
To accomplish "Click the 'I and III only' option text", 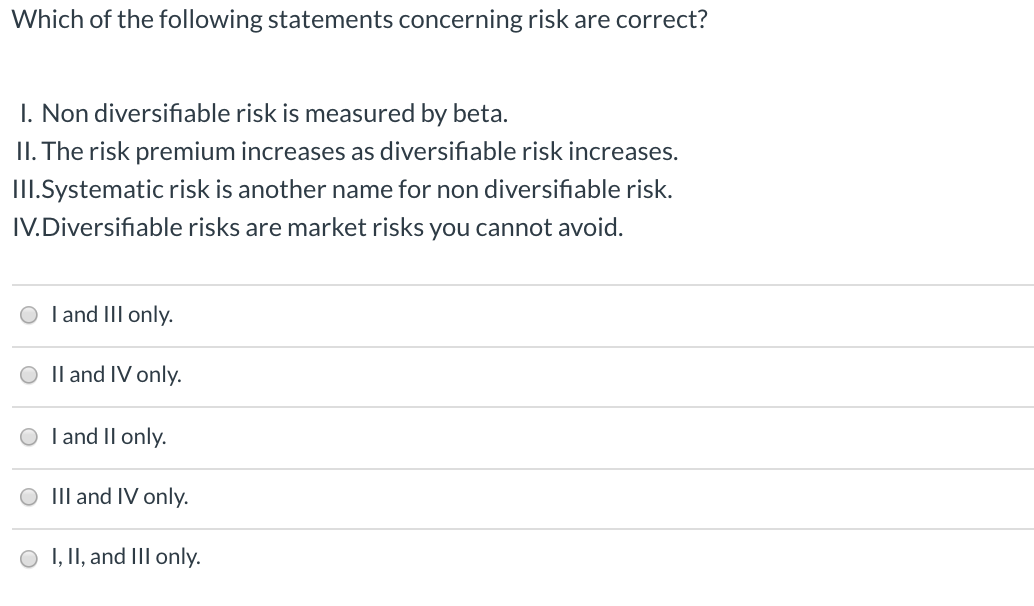I will (112, 314).
